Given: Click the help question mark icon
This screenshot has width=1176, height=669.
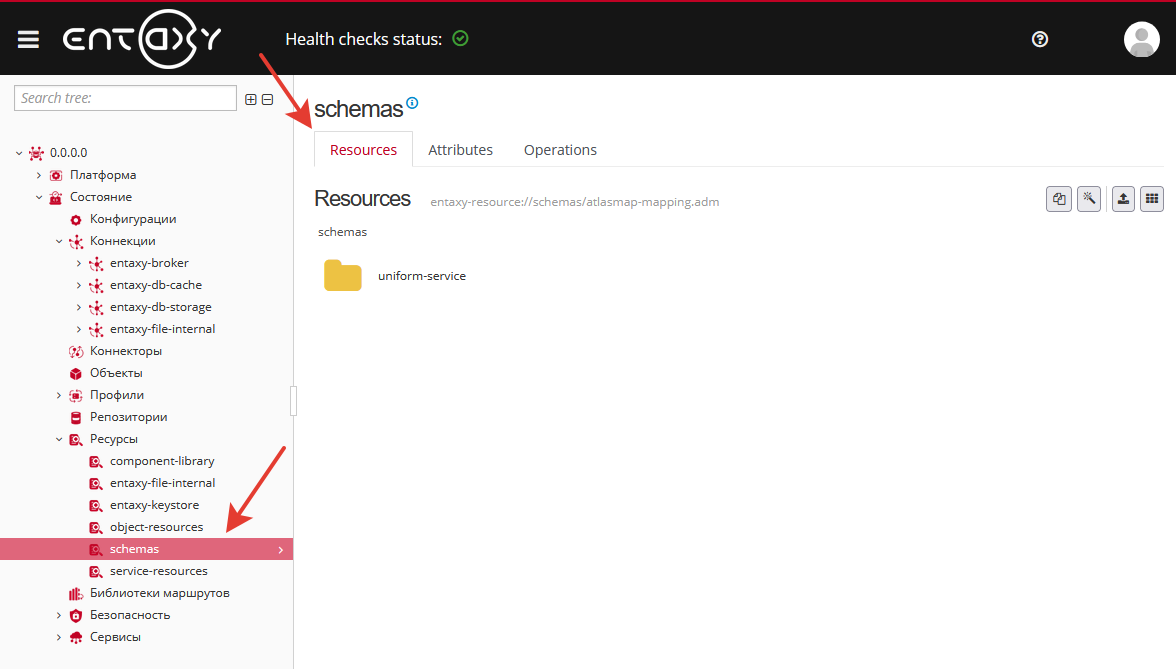Looking at the screenshot, I should click(x=1040, y=39).
